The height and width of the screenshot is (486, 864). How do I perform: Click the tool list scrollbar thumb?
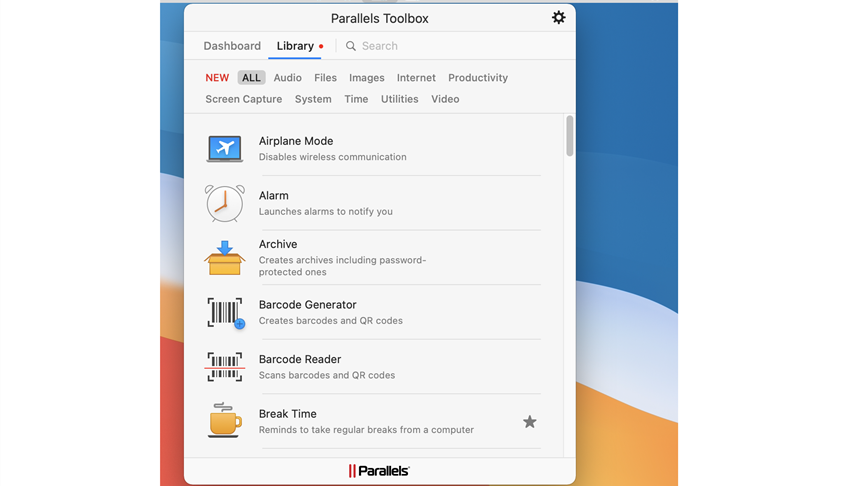tap(569, 136)
